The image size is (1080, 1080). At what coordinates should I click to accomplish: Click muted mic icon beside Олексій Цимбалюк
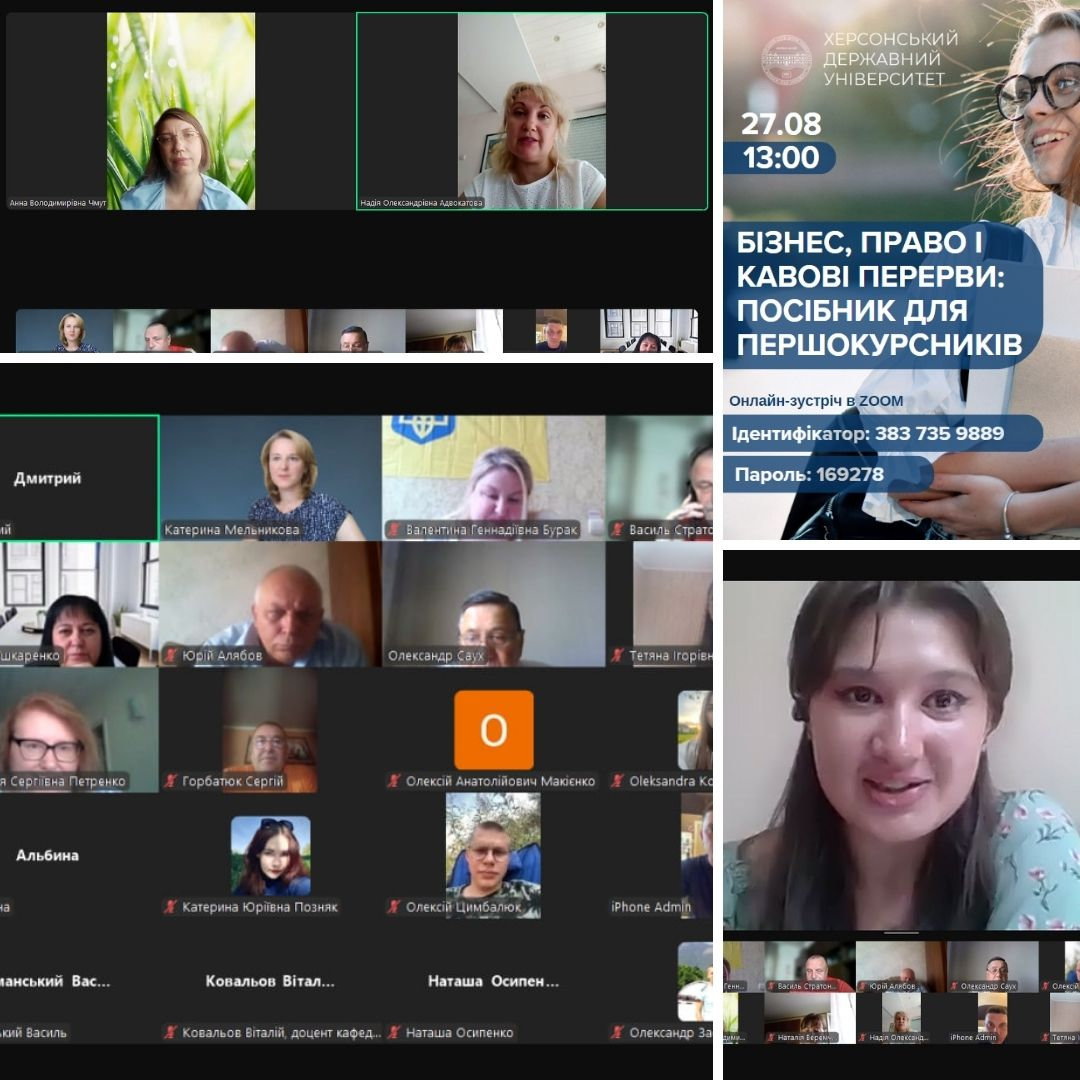click(394, 907)
